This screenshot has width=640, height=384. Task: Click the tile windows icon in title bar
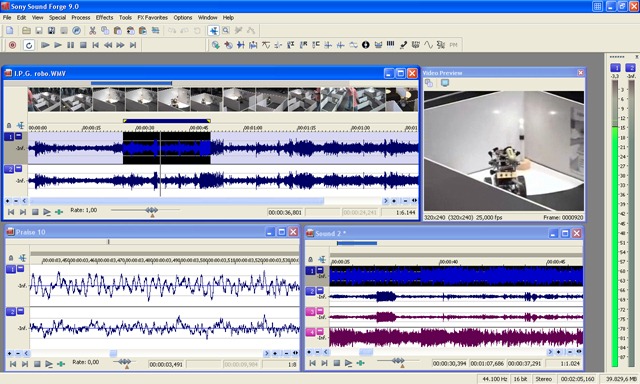pyautogui.click(x=597, y=6)
